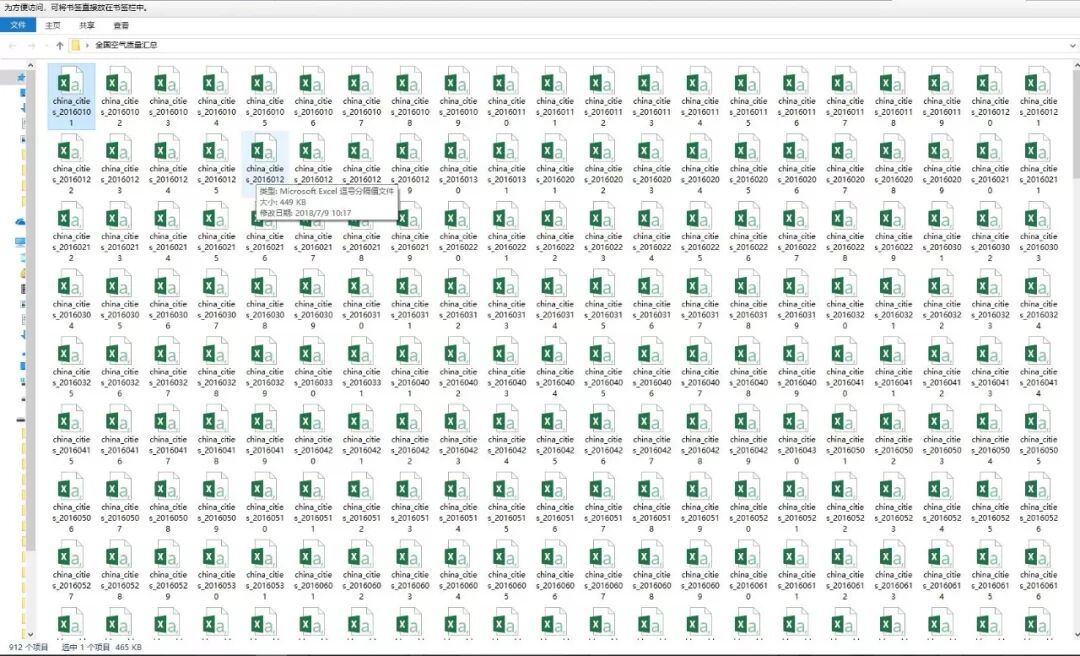Select file china_cities_20160303 icon

pos(1038,217)
